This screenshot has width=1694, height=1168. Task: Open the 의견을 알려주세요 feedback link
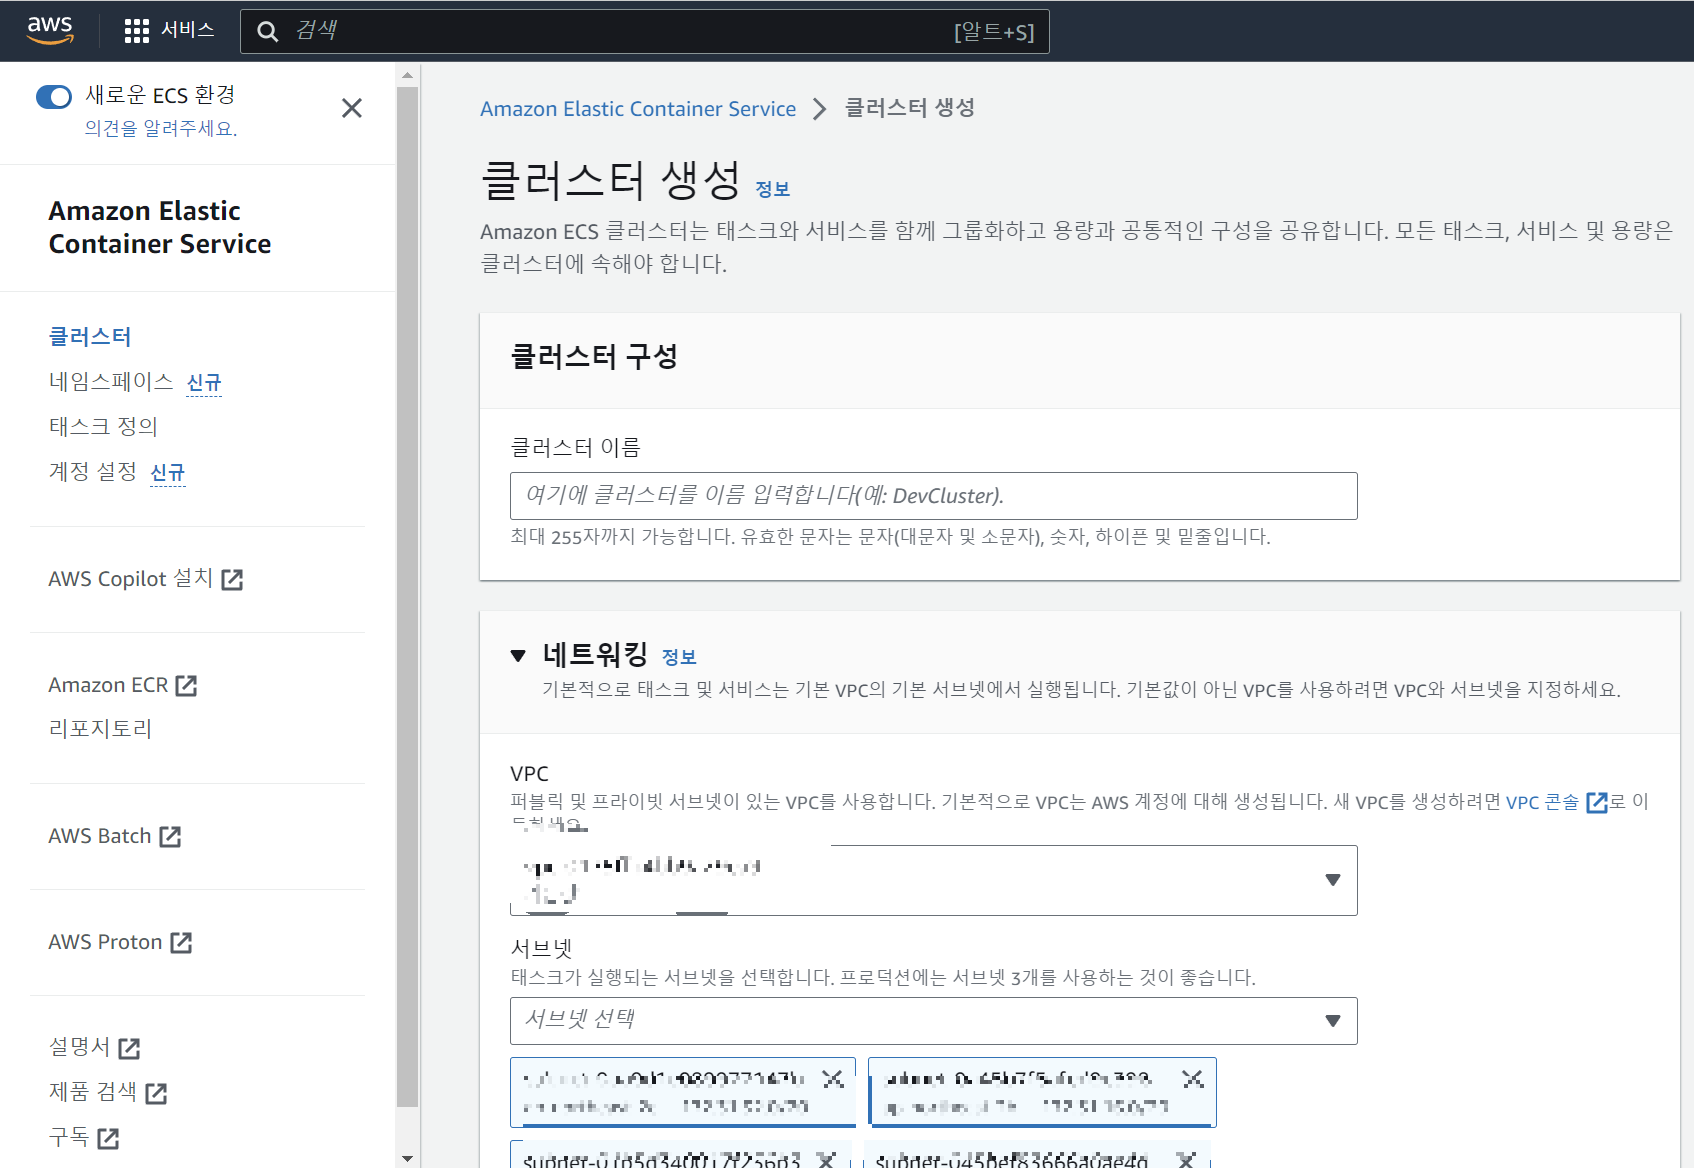pos(161,128)
